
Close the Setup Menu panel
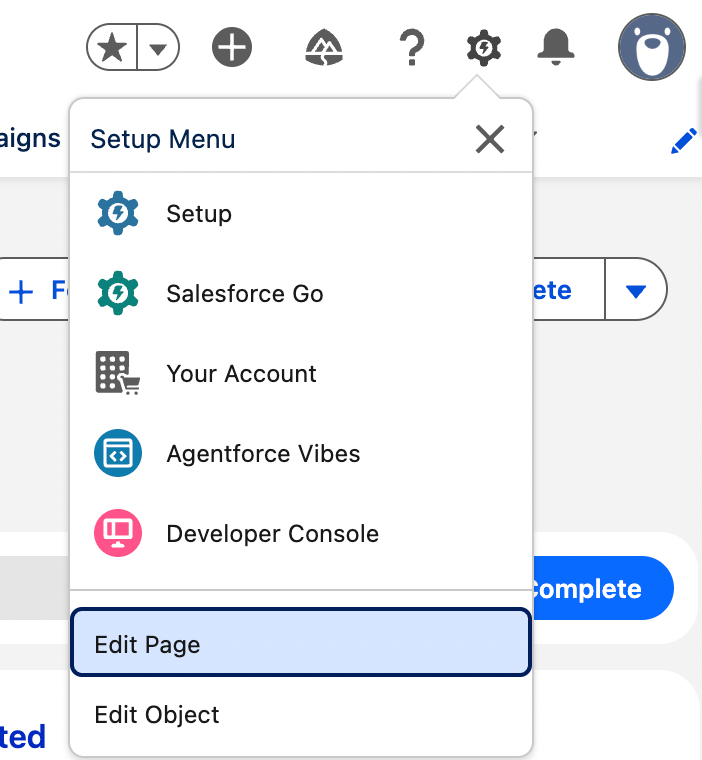click(x=490, y=139)
